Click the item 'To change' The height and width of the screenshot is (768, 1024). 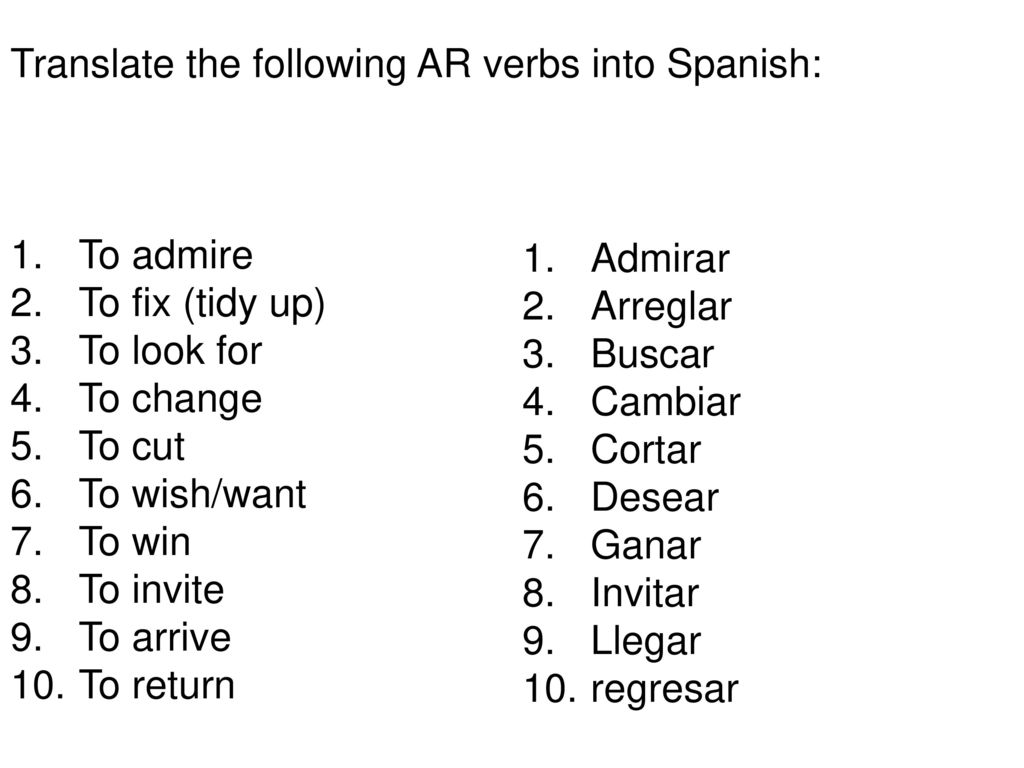(170, 400)
